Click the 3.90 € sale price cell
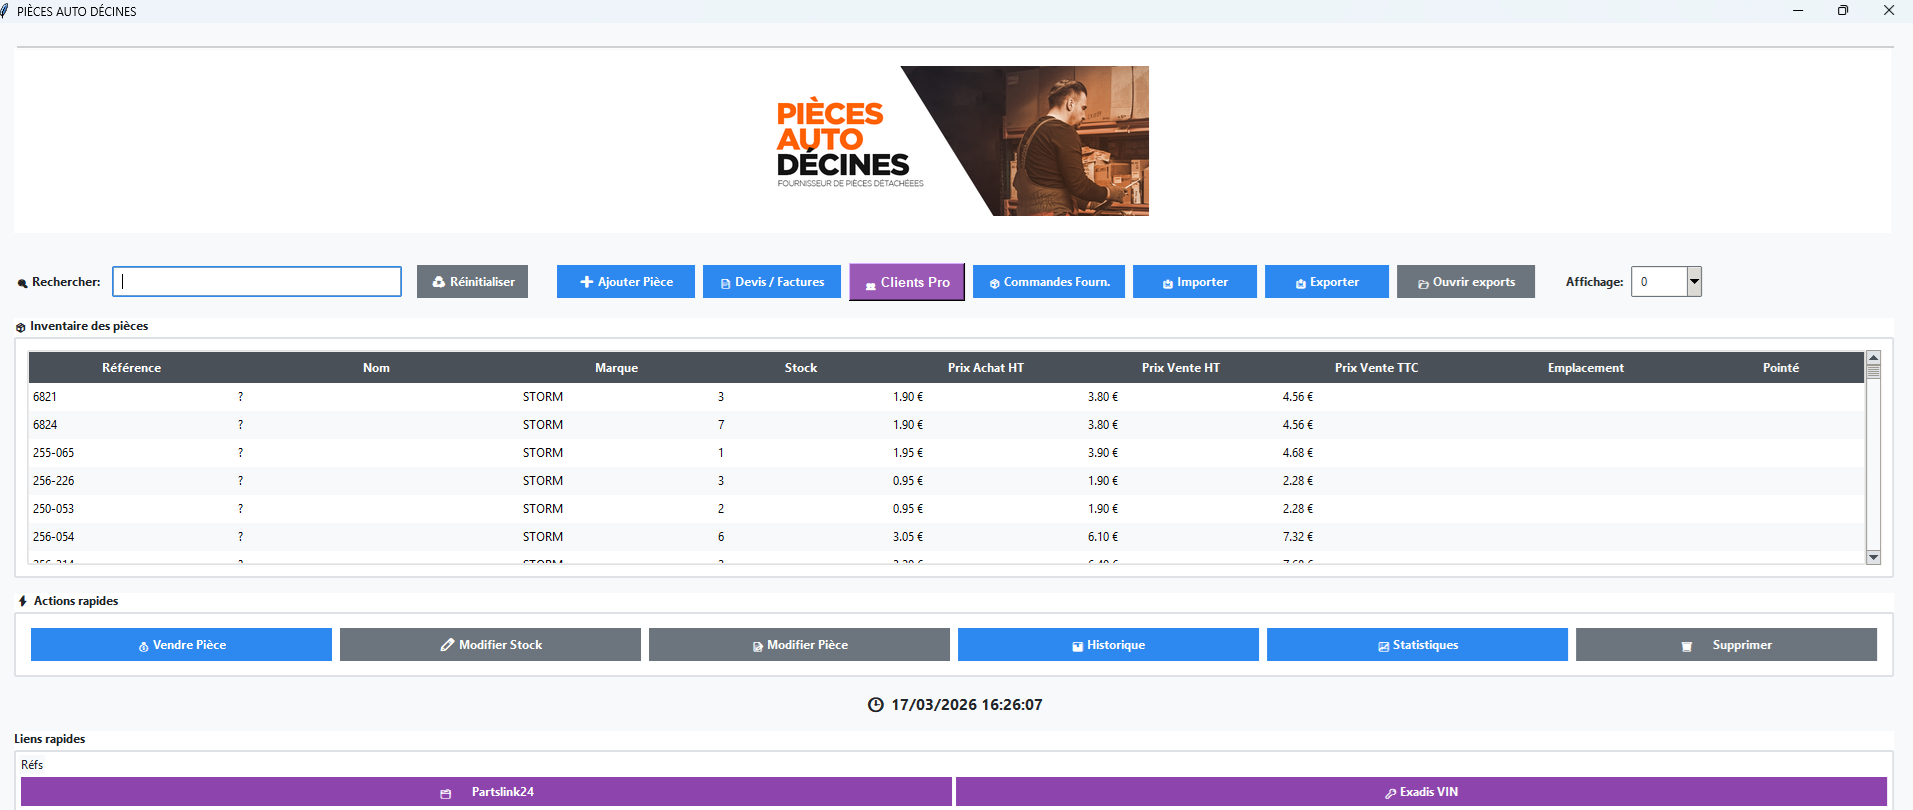Screen dimensions: 1913x810 tap(1103, 453)
